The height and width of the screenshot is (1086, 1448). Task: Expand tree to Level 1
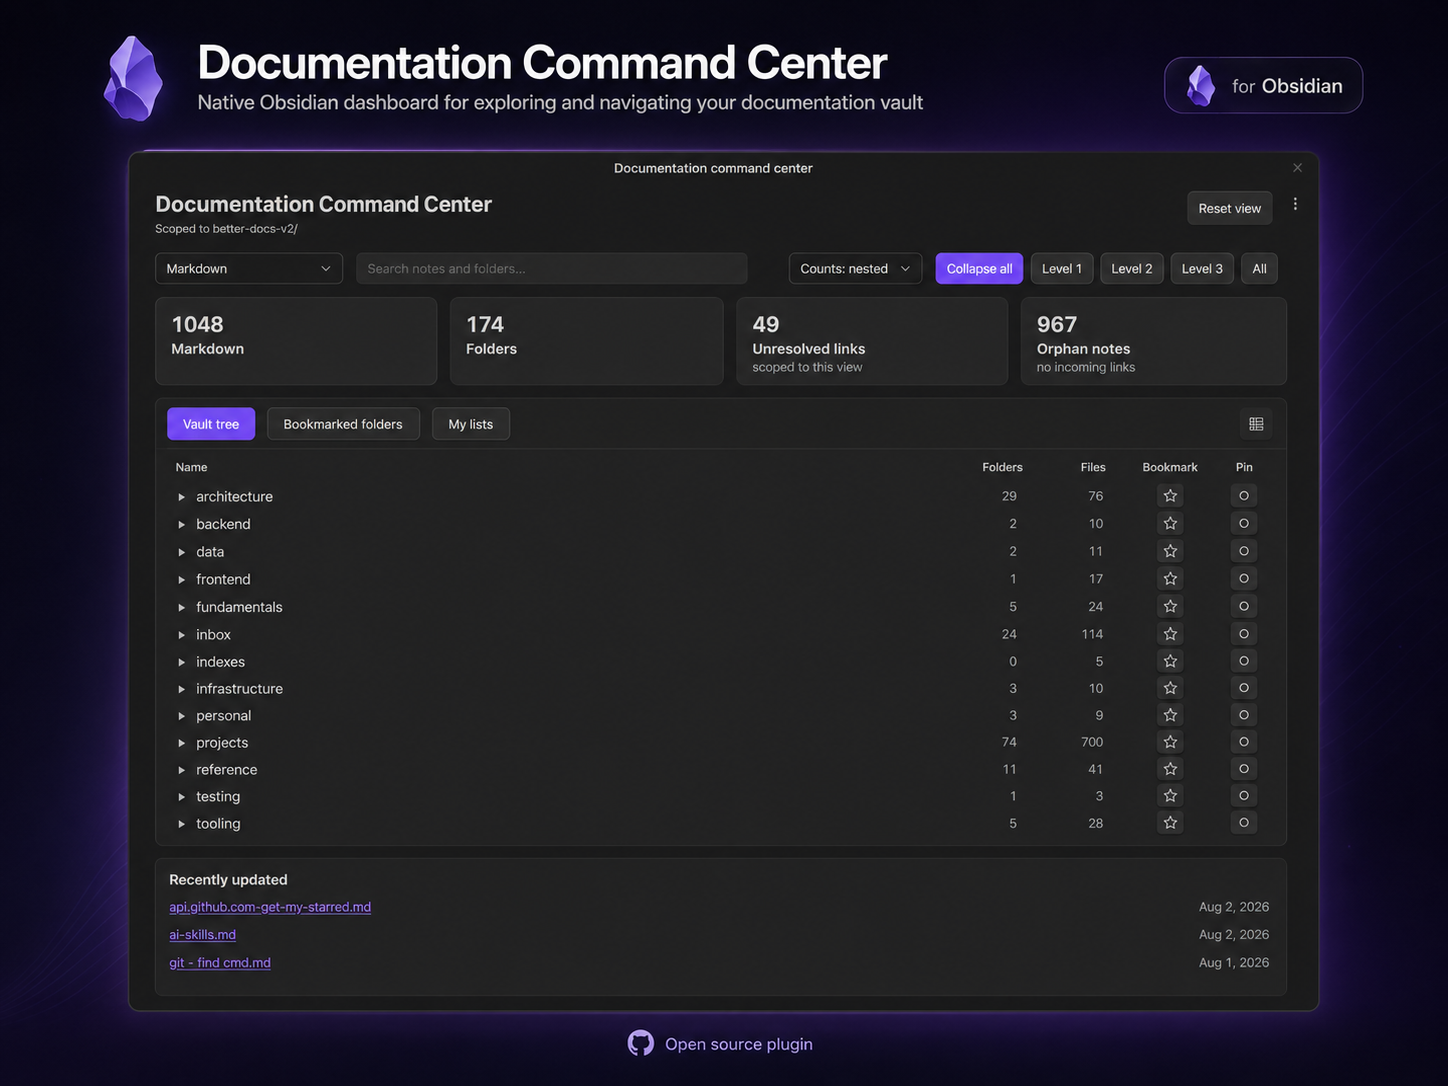click(1062, 268)
